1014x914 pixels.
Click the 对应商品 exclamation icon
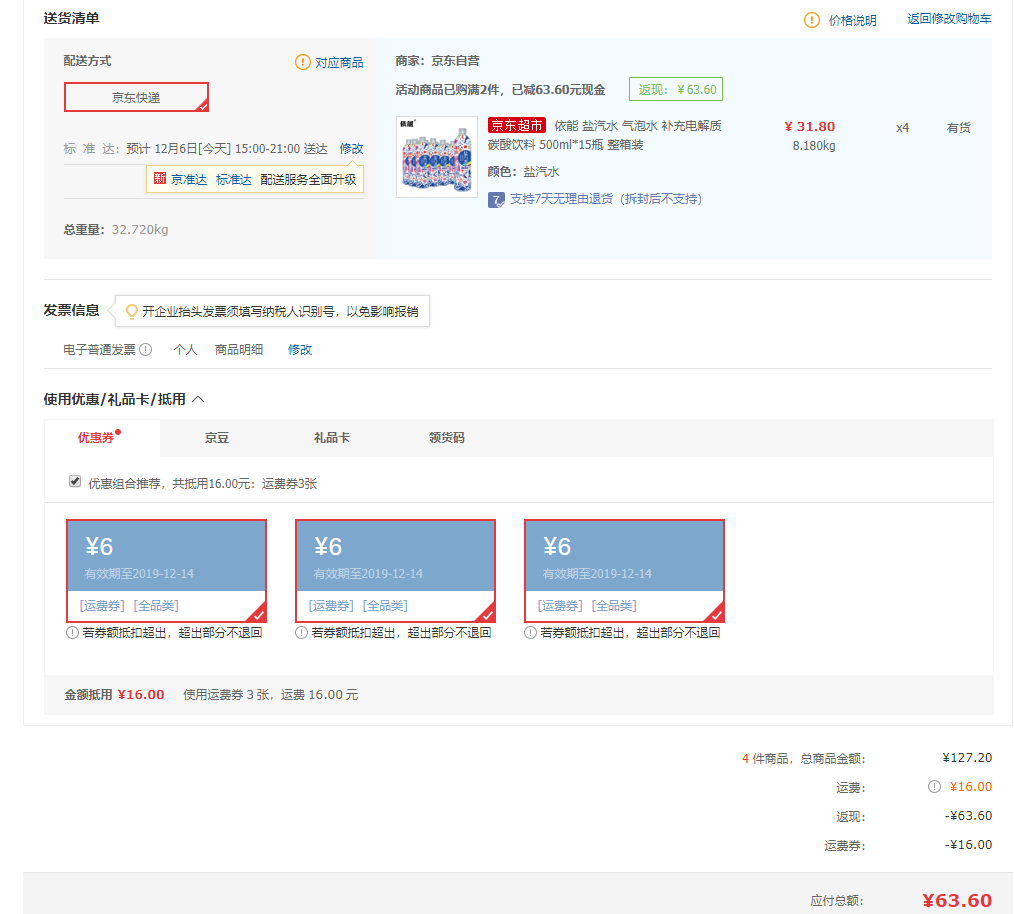(303, 62)
